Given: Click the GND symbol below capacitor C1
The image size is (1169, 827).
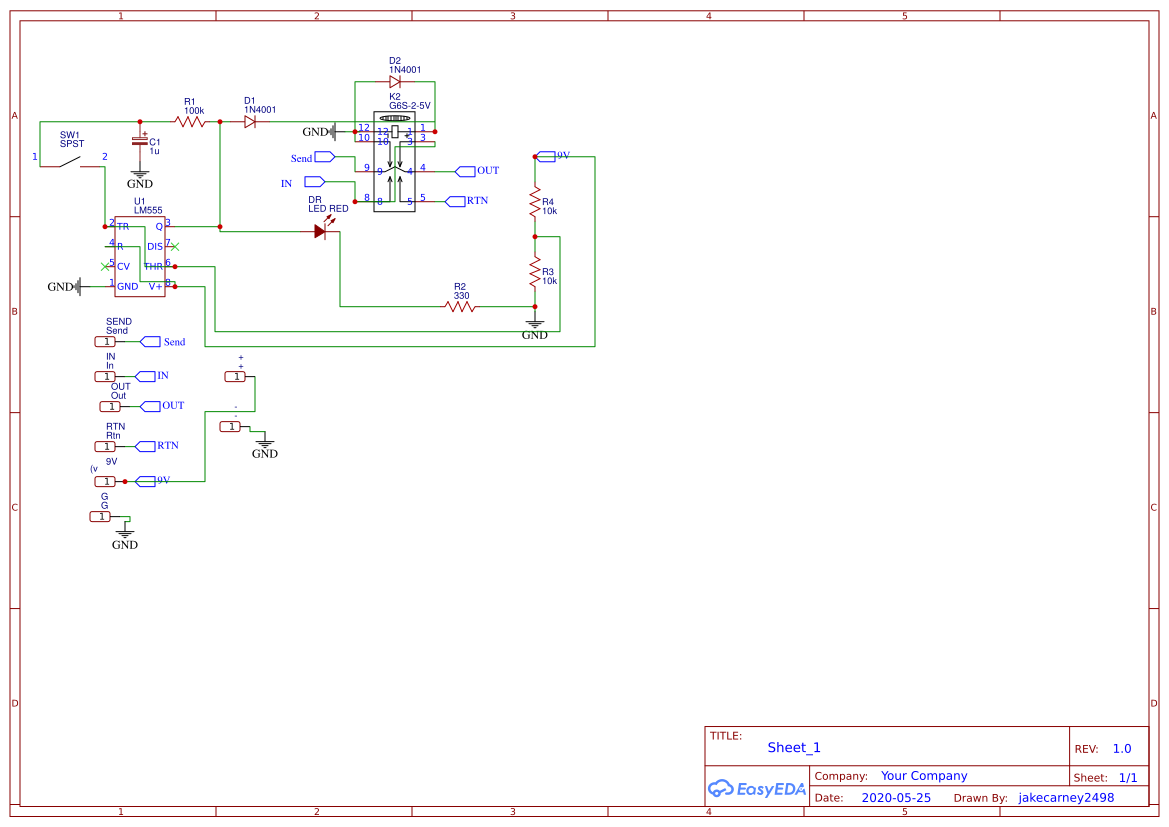Looking at the screenshot, I should (x=140, y=178).
